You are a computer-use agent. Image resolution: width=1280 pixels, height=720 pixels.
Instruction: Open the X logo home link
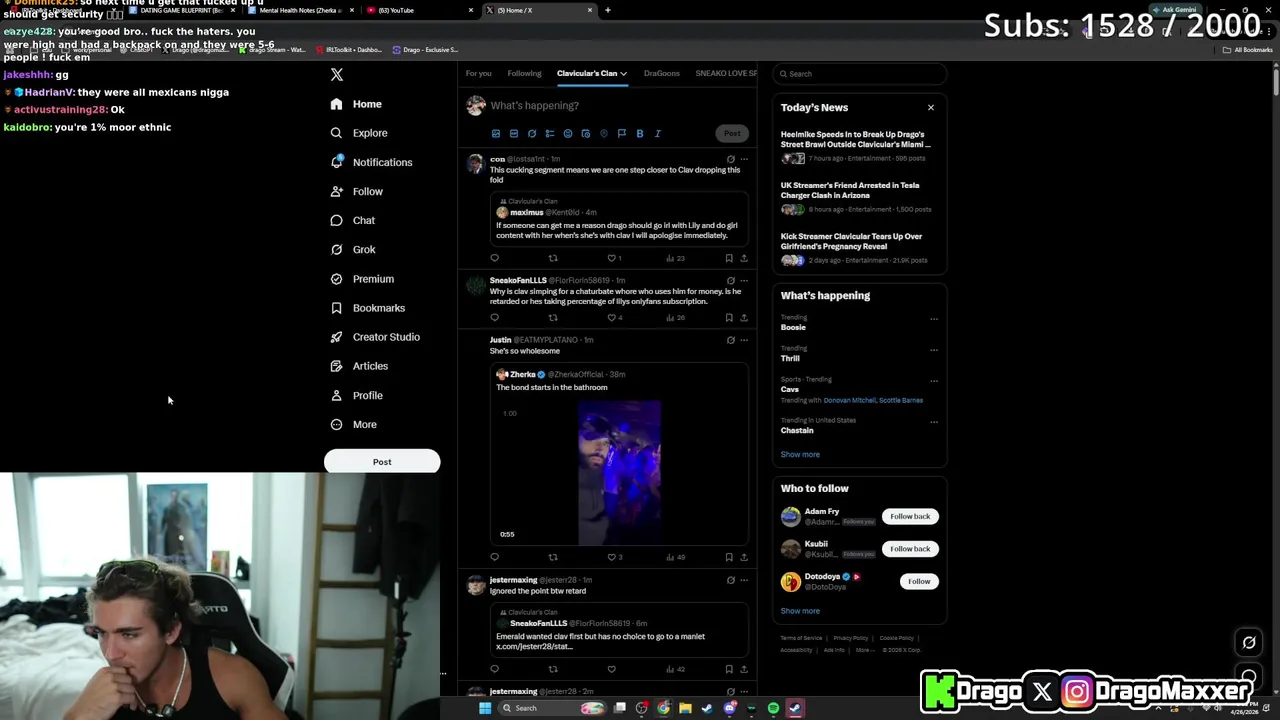coord(337,75)
